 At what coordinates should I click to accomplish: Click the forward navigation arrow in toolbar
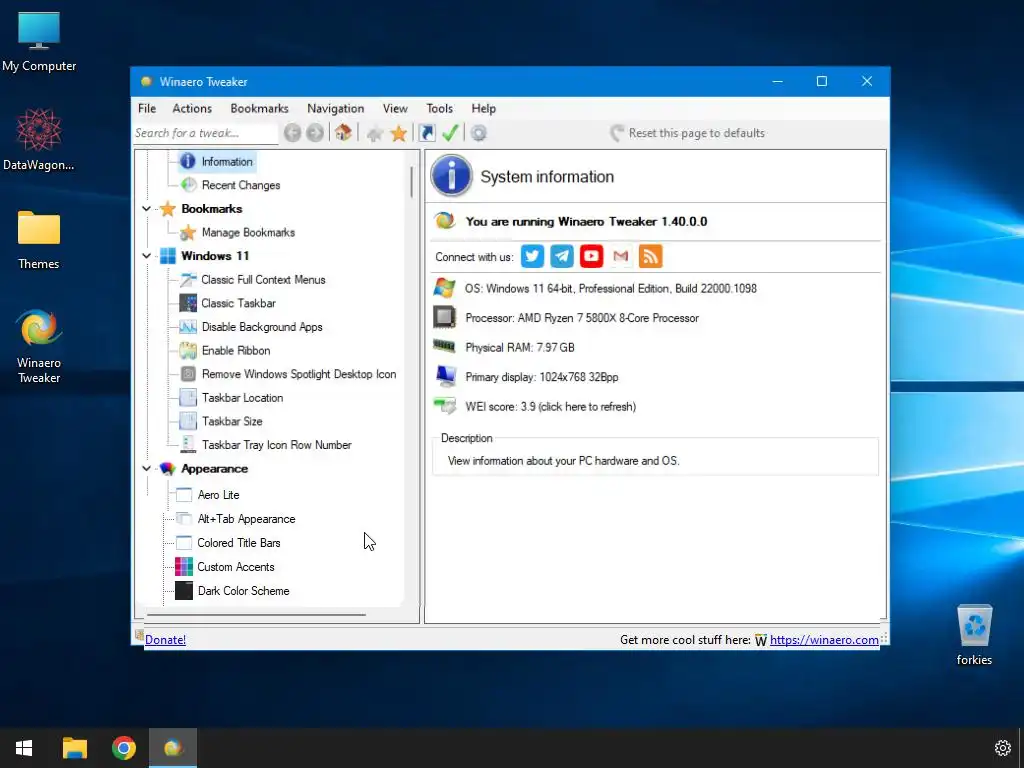pyautogui.click(x=315, y=133)
